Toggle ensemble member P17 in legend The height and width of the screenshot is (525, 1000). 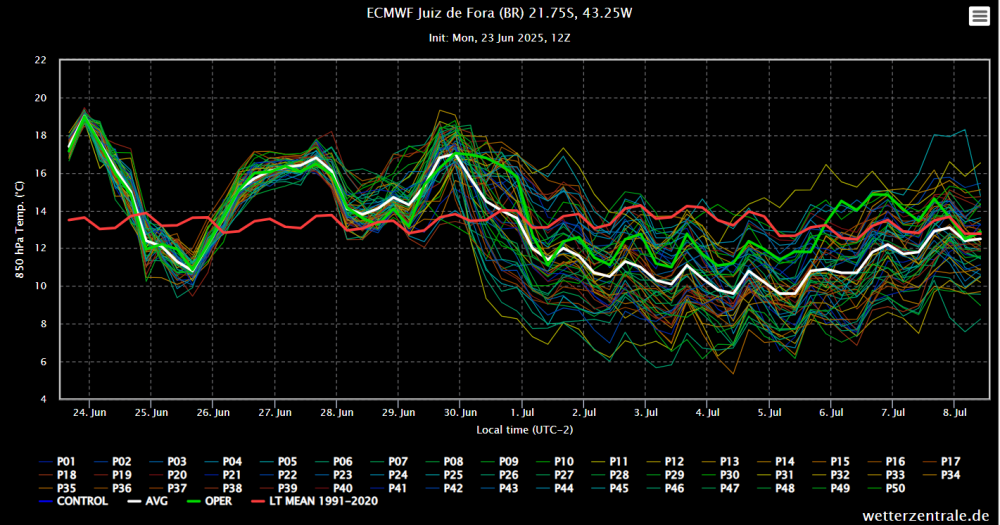point(951,460)
